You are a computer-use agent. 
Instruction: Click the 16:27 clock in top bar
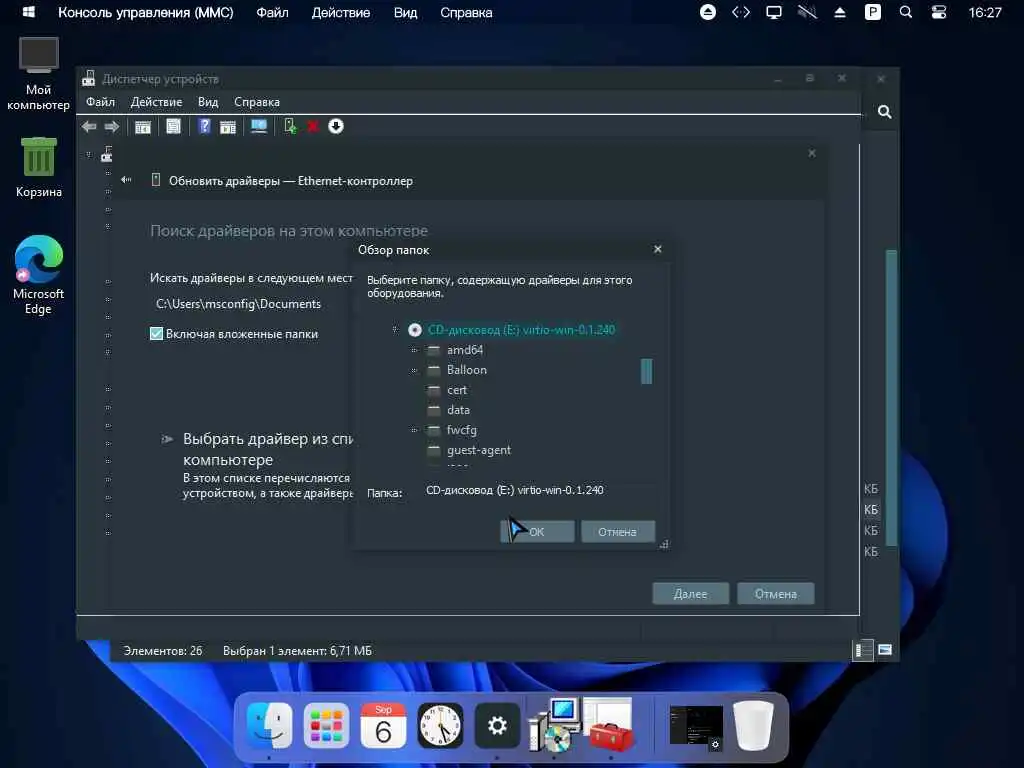(985, 12)
